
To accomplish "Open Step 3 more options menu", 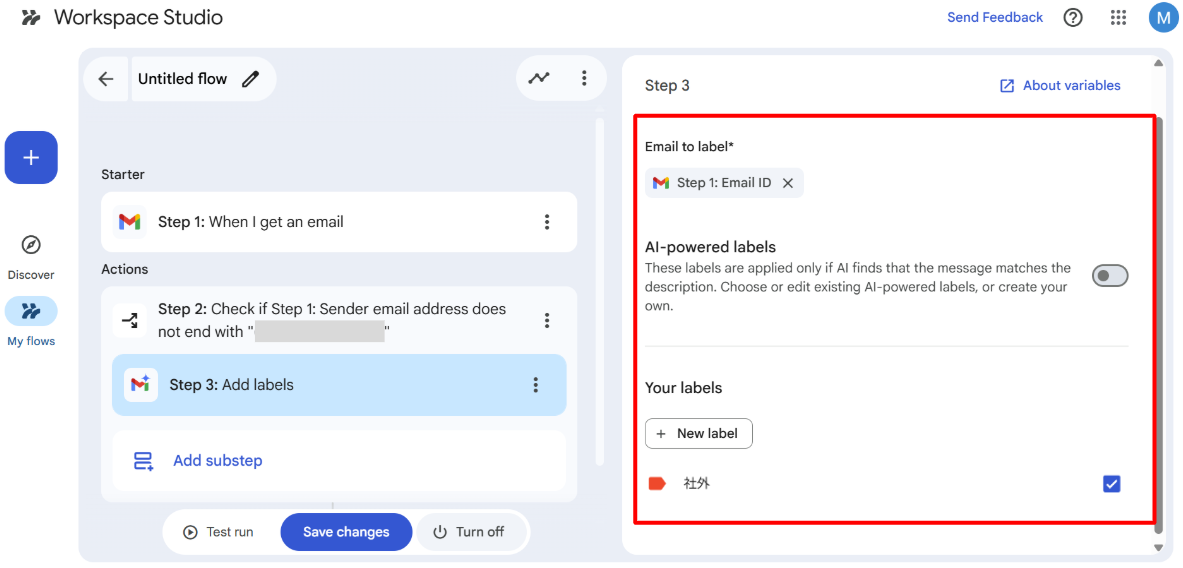I will click(536, 385).
